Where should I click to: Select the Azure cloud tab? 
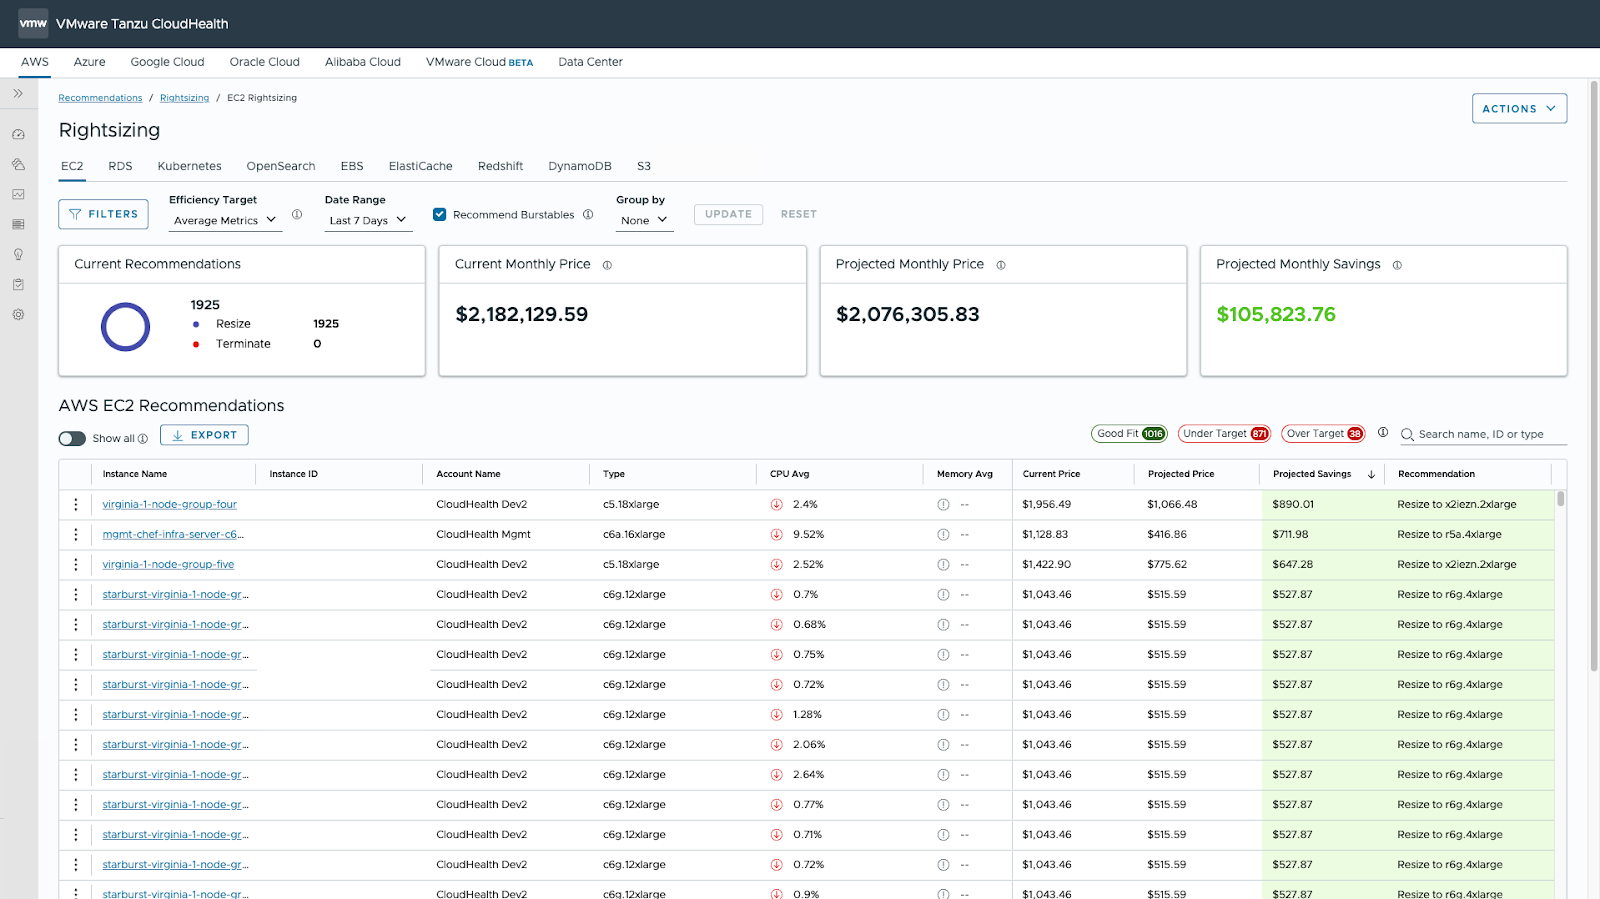click(89, 62)
